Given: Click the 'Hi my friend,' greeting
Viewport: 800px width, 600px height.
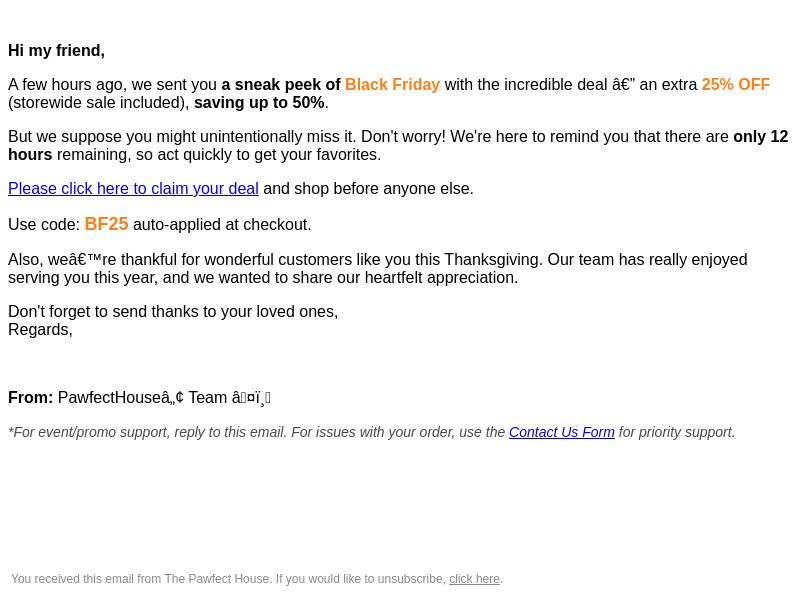Looking at the screenshot, I should [x=57, y=51].
